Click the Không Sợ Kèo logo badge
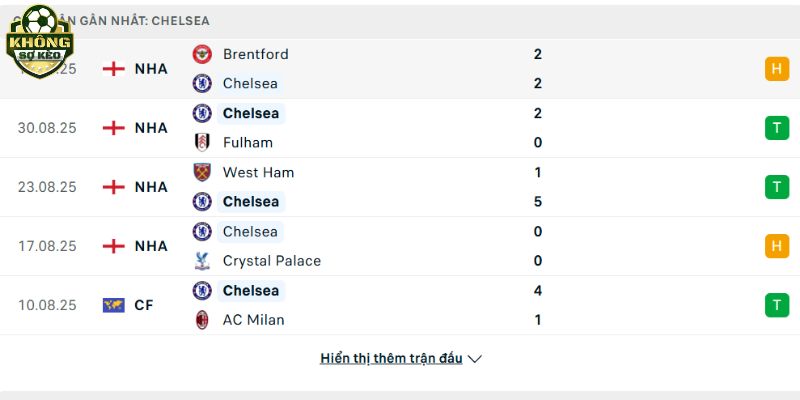The height and width of the screenshot is (400, 800). 39,41
